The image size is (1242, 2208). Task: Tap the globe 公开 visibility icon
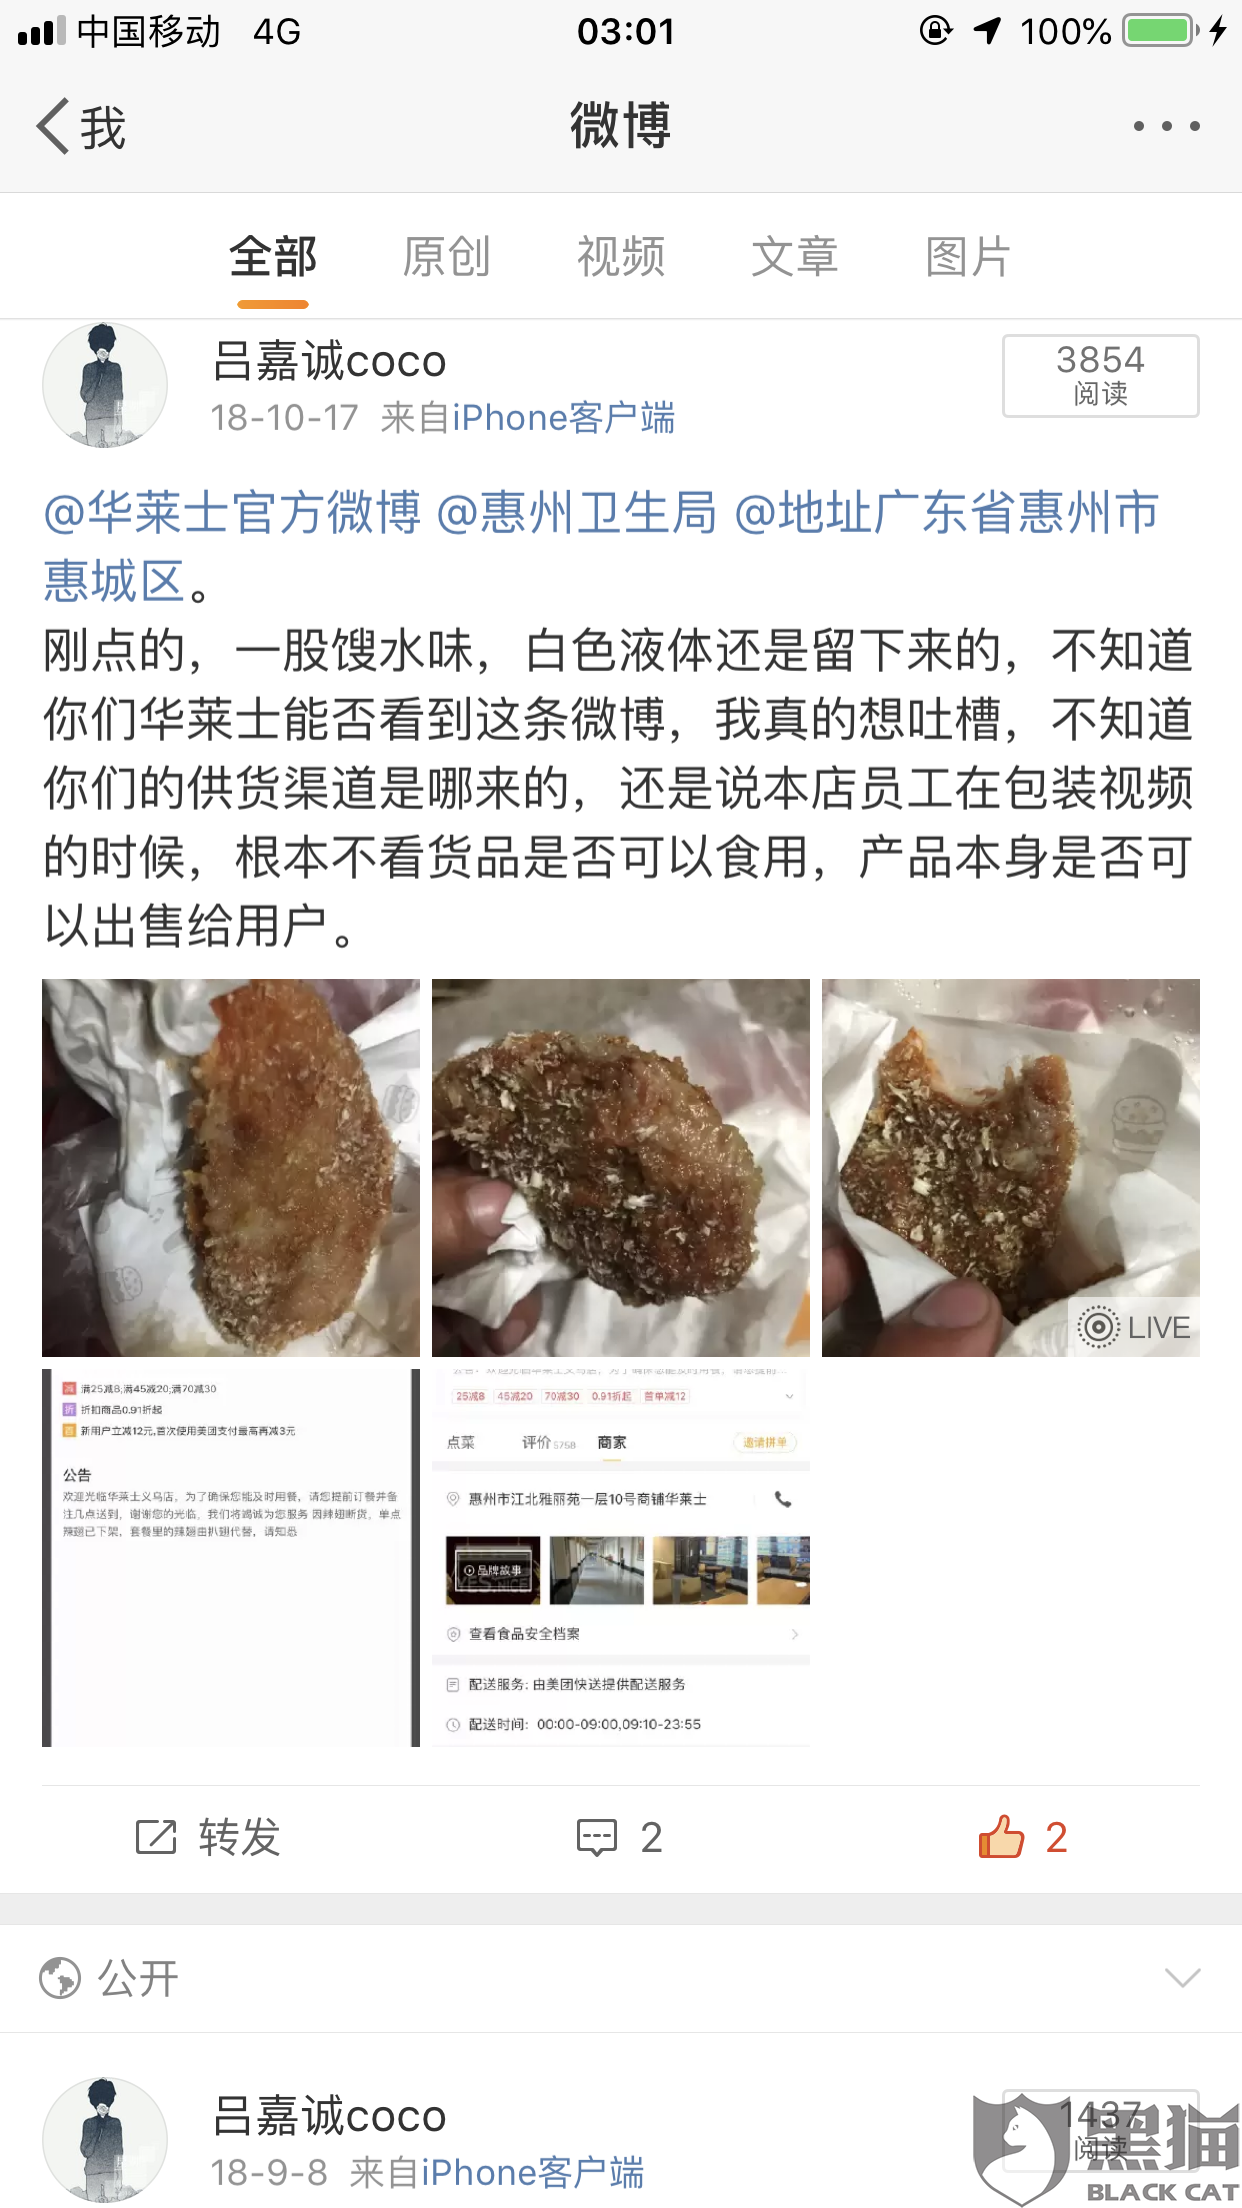click(60, 1977)
